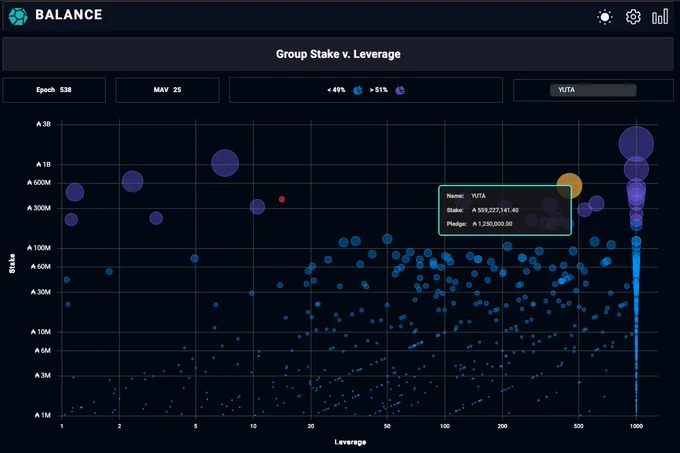
Task: Toggle light mode sun icon
Action: [605, 17]
